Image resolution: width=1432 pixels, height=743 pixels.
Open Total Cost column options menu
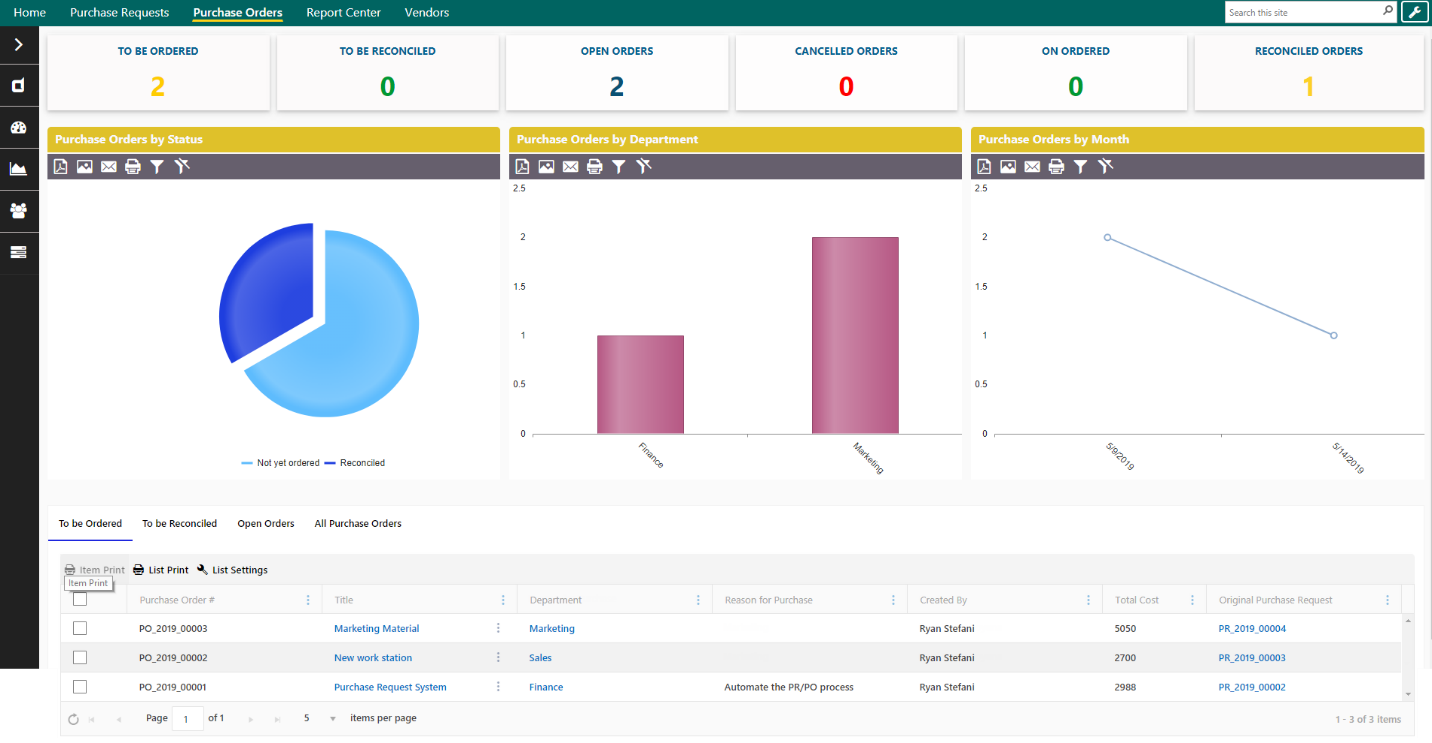[x=1192, y=600]
